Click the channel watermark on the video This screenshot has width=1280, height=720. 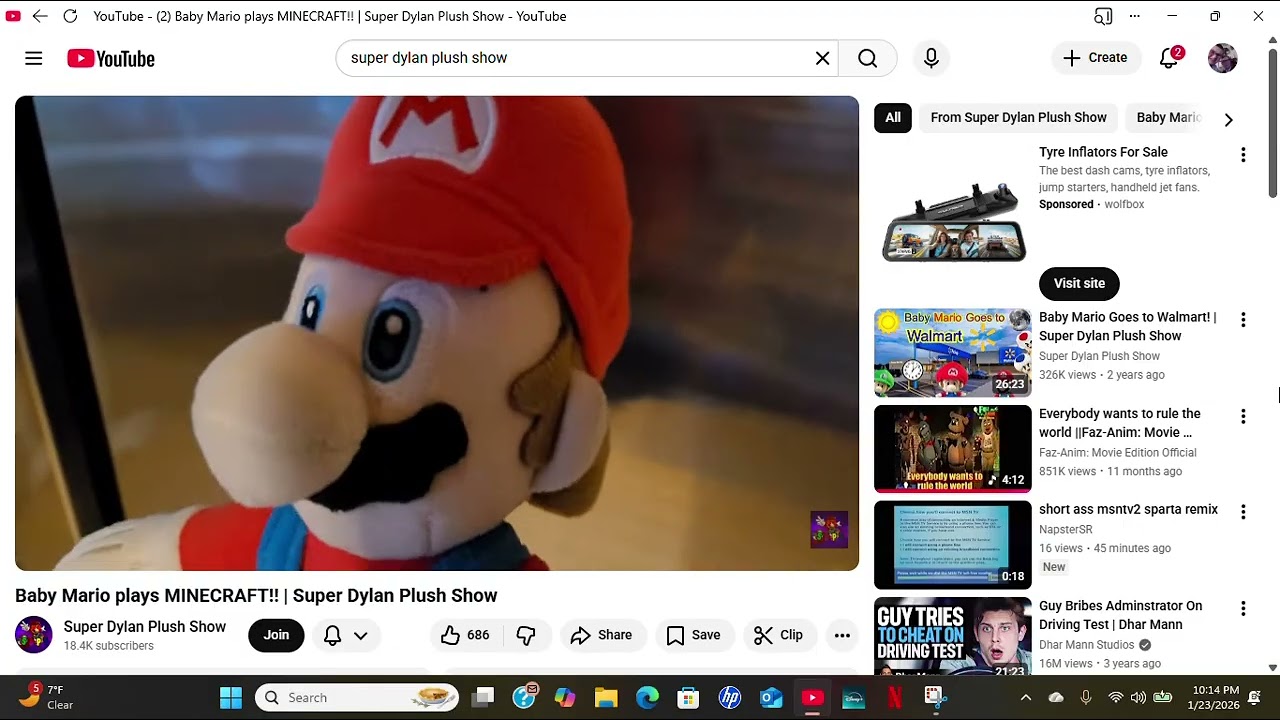click(829, 530)
